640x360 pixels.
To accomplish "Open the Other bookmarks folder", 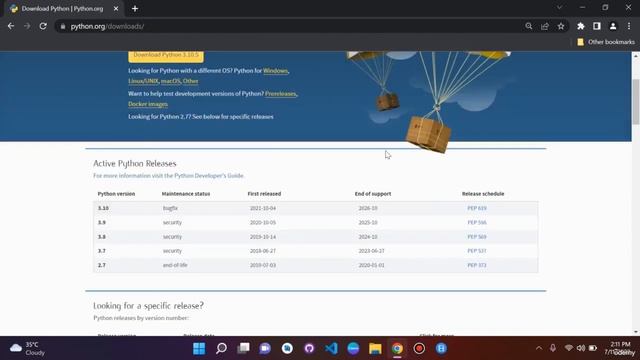I will click(x=606, y=42).
